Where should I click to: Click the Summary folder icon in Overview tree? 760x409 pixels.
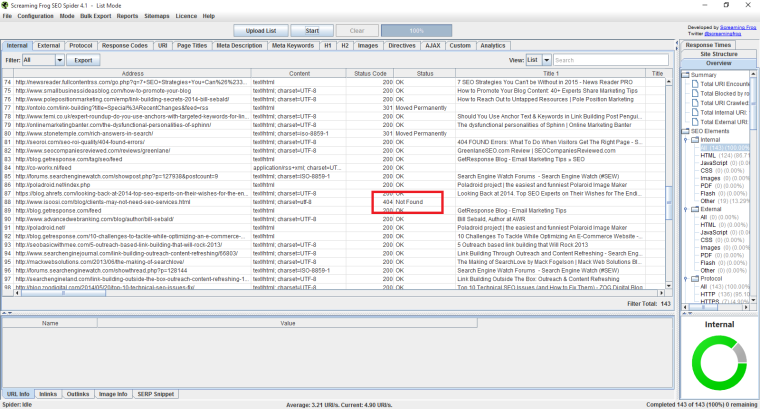click(x=686, y=75)
